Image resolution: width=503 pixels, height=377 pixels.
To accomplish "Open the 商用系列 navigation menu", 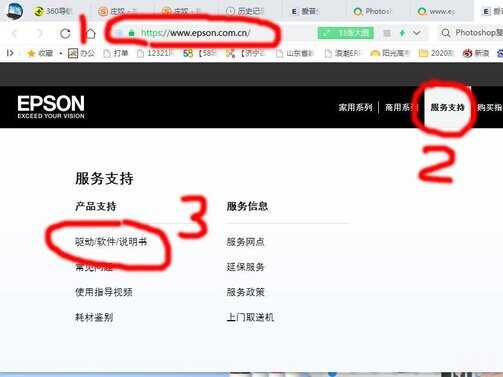I will coord(402,107).
